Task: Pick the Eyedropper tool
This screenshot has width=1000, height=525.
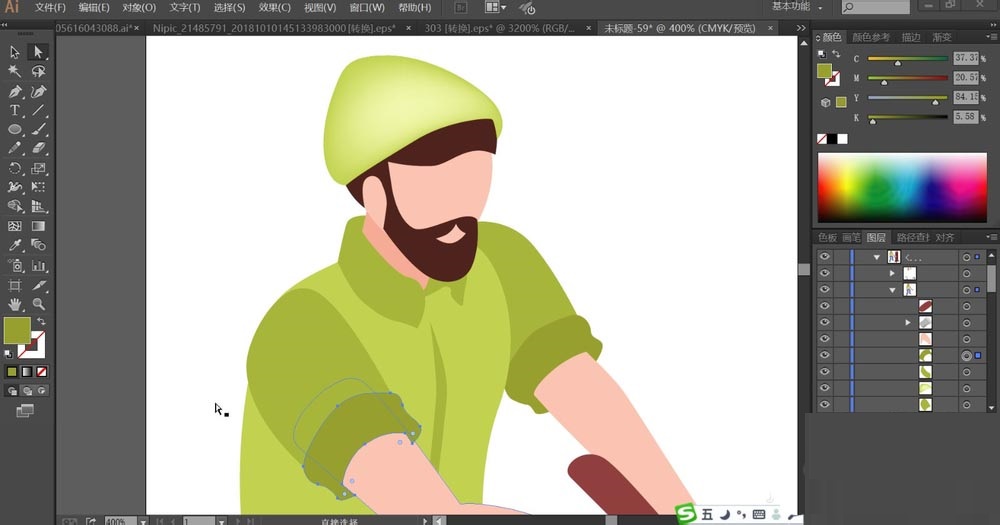Action: click(x=15, y=246)
